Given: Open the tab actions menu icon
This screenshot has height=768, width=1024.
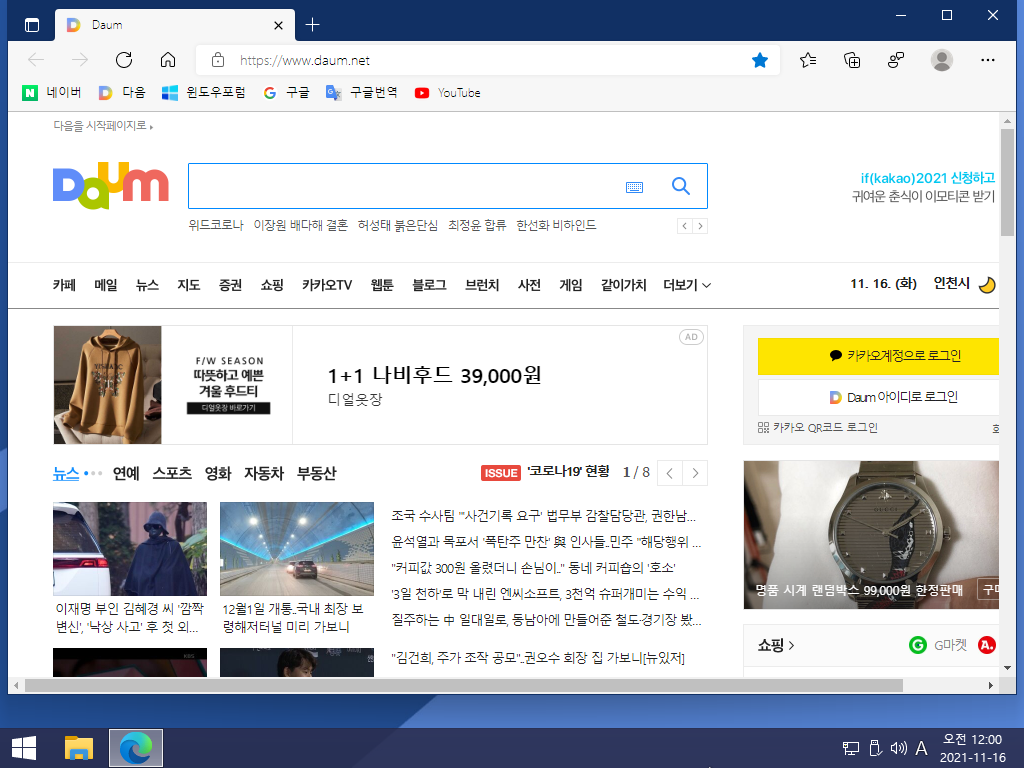Looking at the screenshot, I should click(31, 25).
